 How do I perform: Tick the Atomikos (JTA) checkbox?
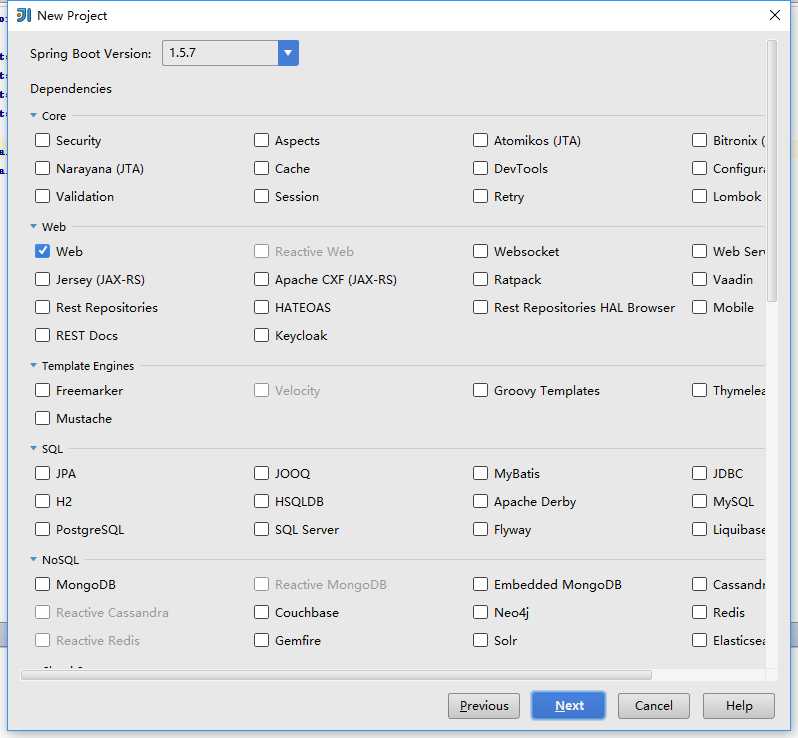[x=480, y=140]
